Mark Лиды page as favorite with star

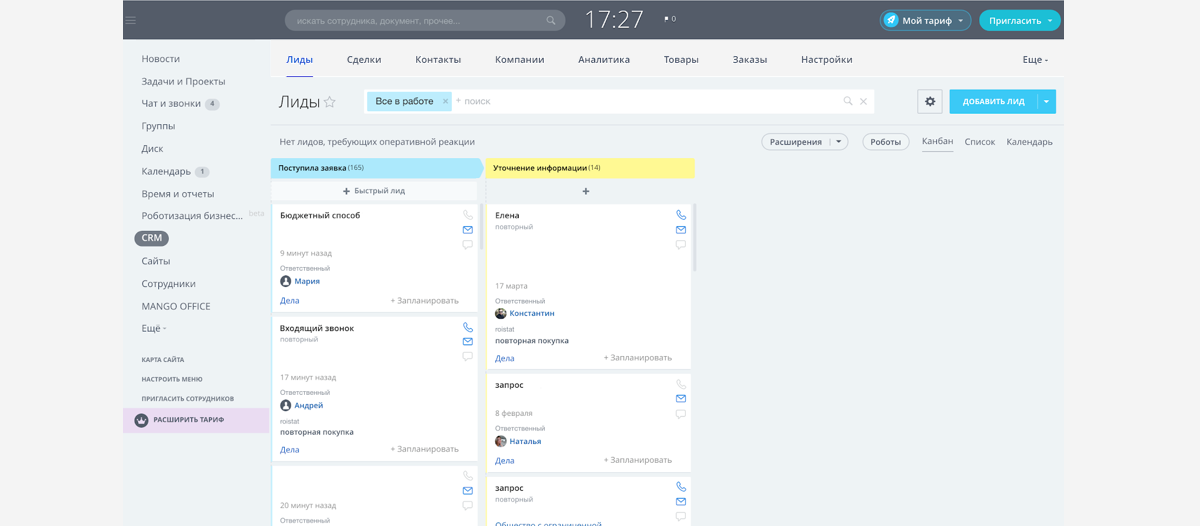pyautogui.click(x=330, y=102)
